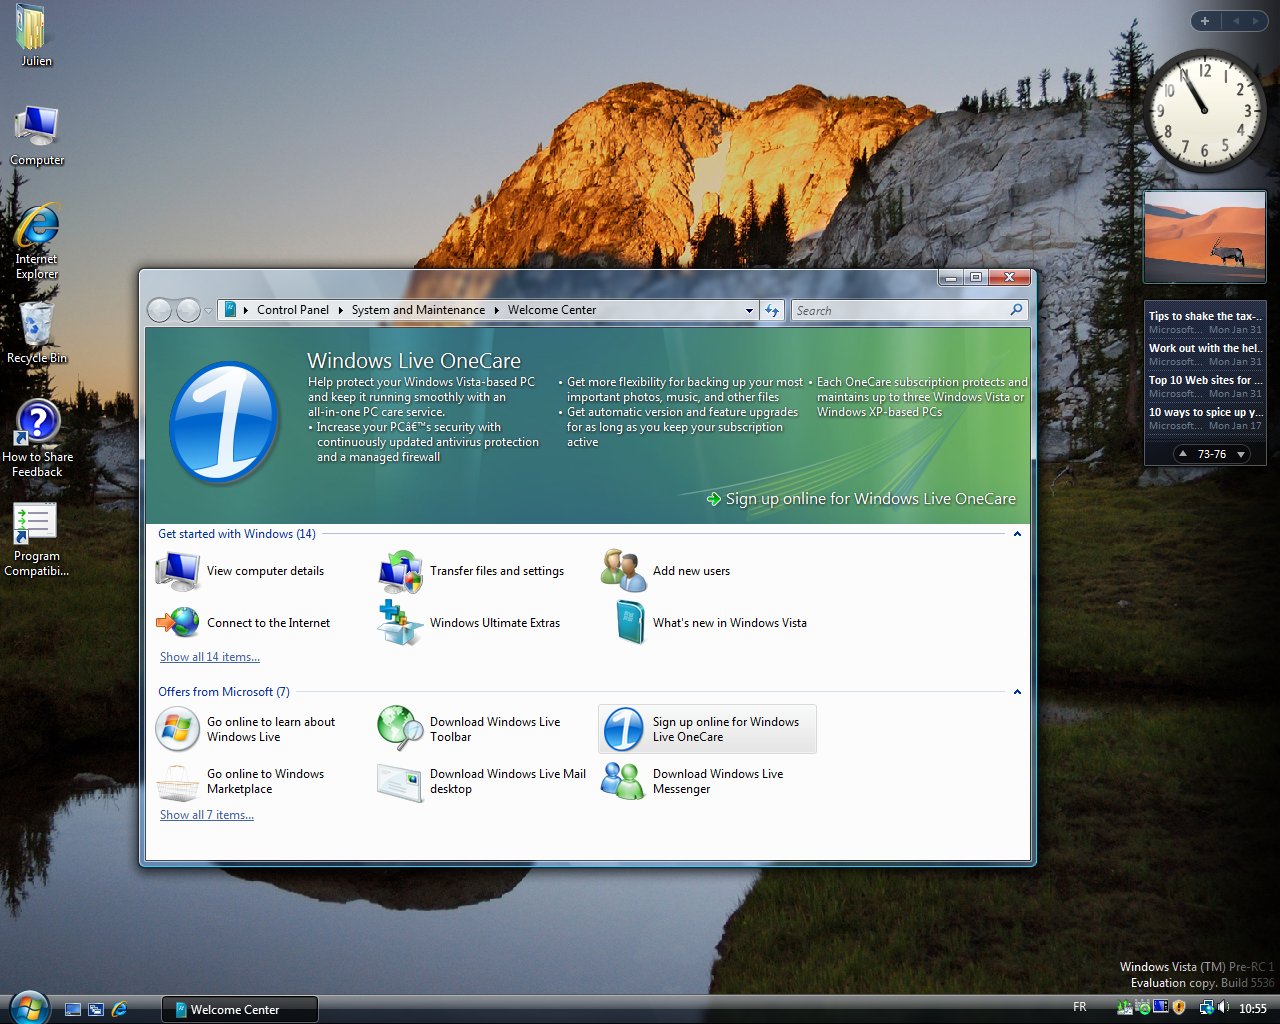Viewport: 1280px width, 1024px height.
Task: Click the Download Windows Live Toolbar icon
Action: [x=400, y=729]
